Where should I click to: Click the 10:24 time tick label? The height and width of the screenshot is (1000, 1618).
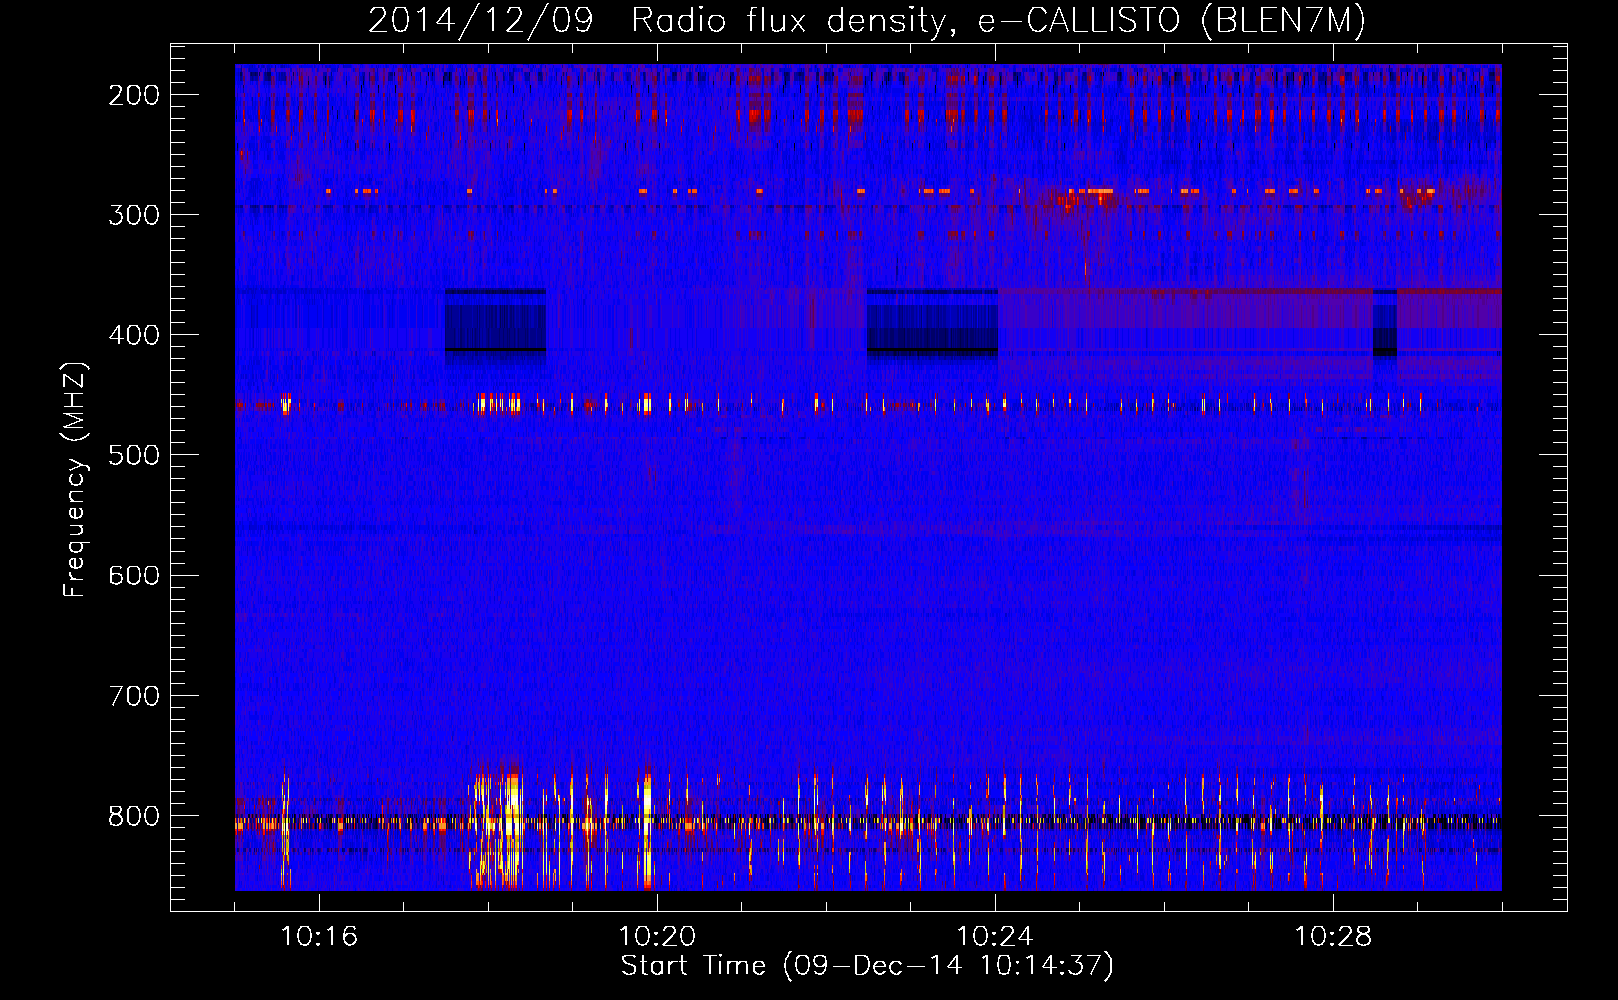[995, 937]
